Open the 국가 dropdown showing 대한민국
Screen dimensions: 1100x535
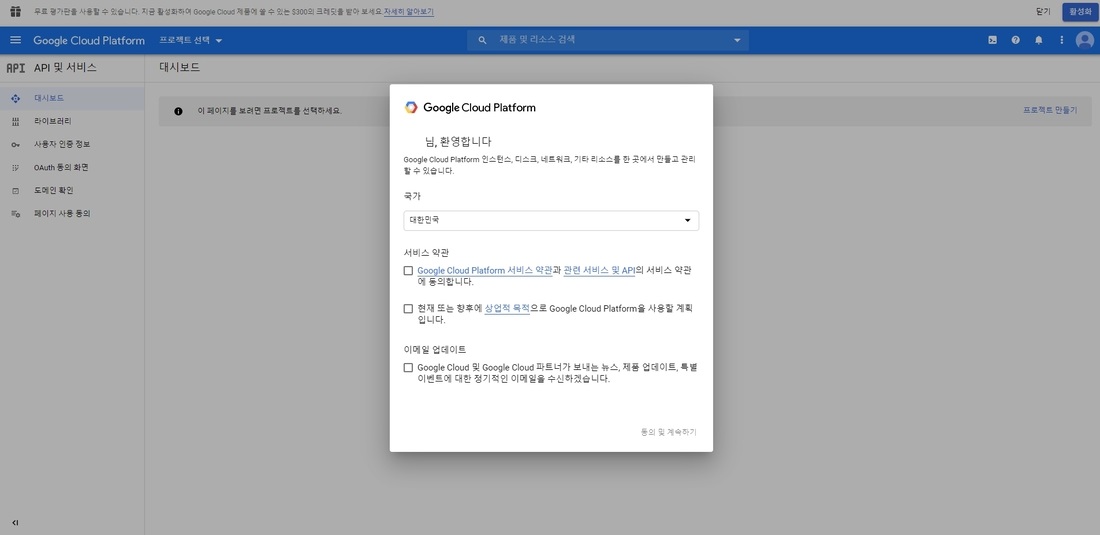[551, 220]
